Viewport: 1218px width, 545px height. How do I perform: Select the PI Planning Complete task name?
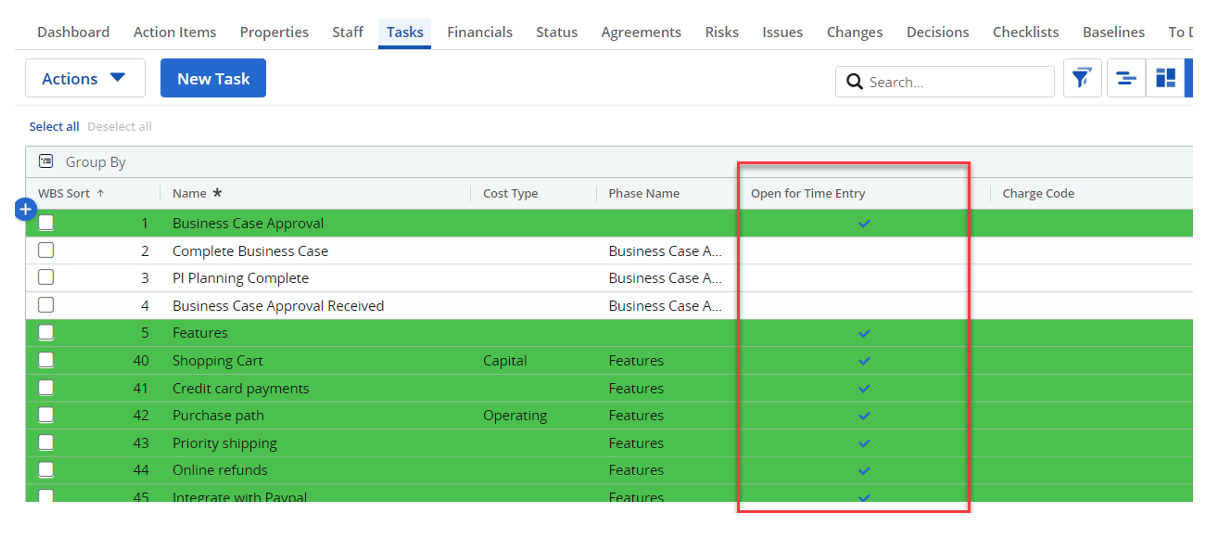[241, 278]
